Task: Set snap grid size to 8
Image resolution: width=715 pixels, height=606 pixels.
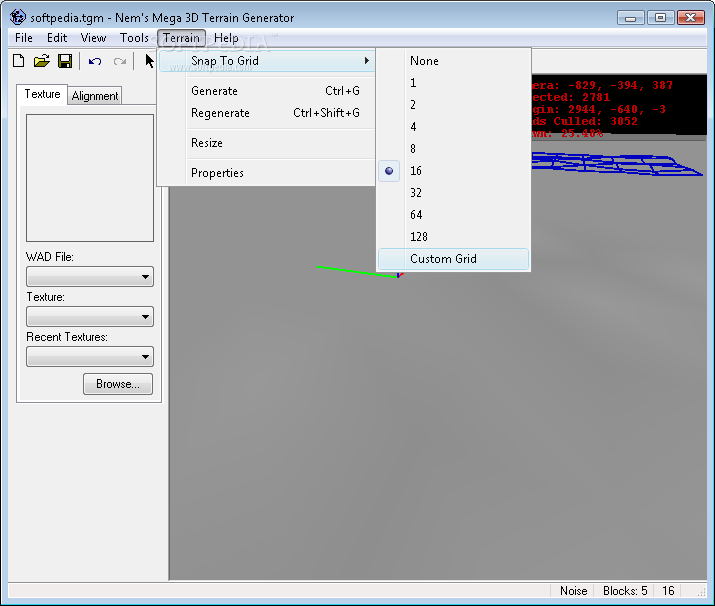Action: tap(453, 149)
